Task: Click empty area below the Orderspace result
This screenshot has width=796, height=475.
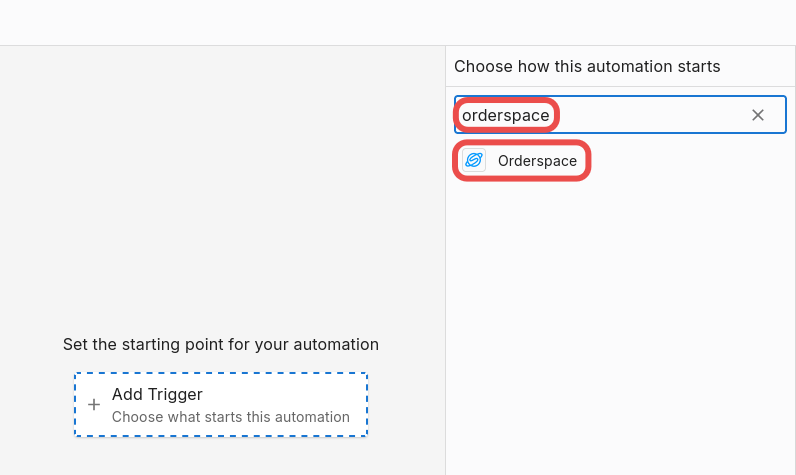Action: [620, 304]
